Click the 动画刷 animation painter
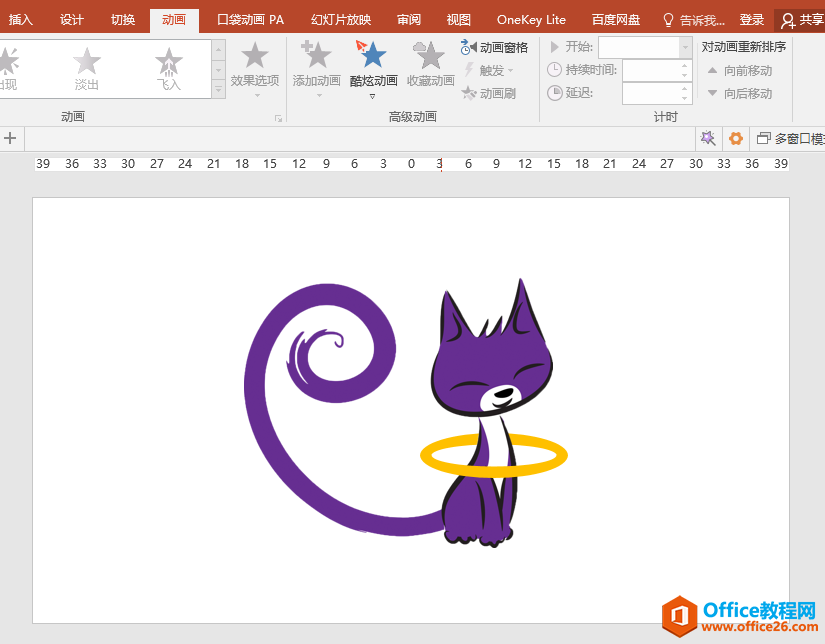Viewport: 825px width, 644px height. coord(489,93)
